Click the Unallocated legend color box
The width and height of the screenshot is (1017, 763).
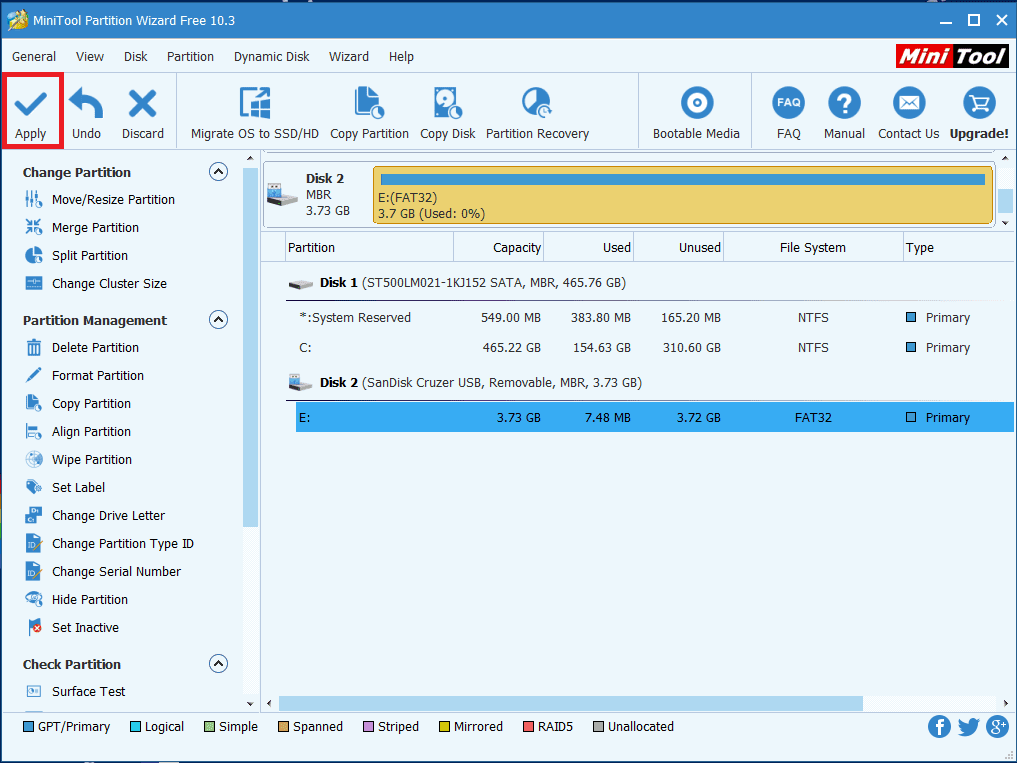598,726
